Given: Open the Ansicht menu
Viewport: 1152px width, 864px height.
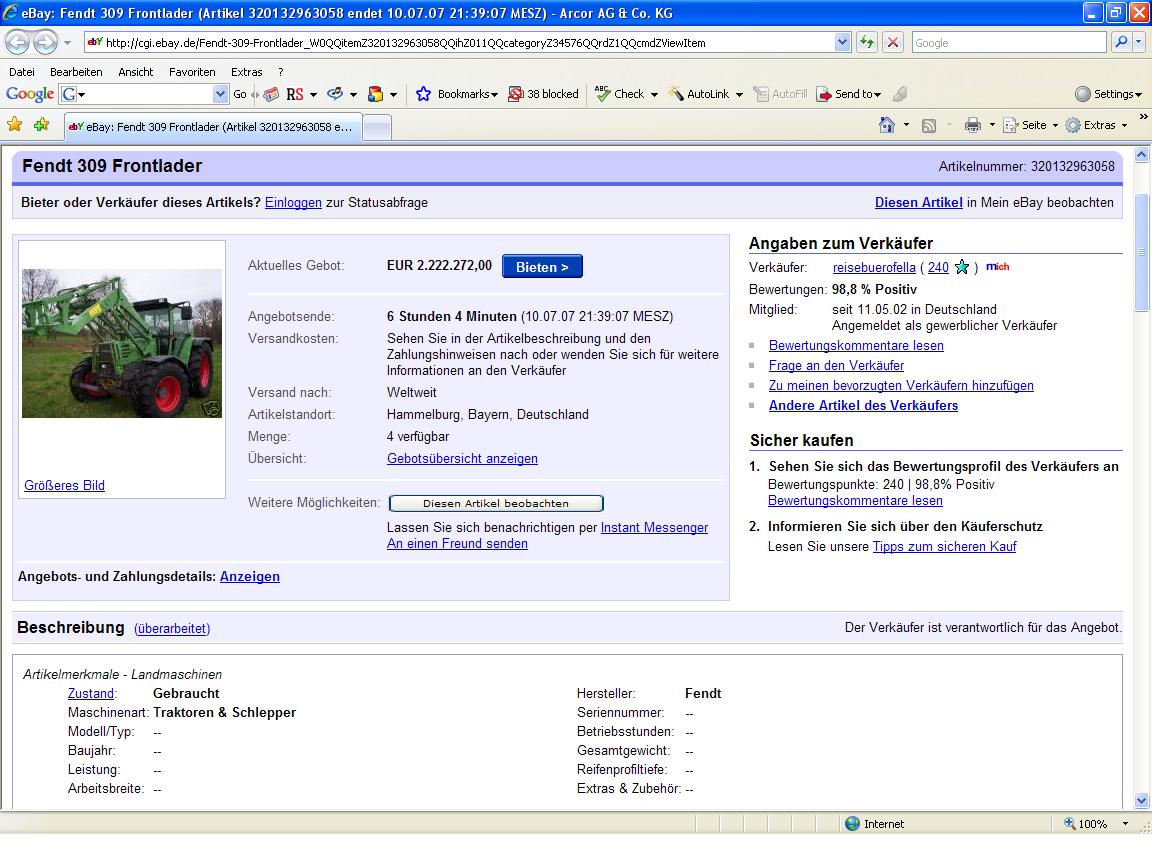Looking at the screenshot, I should 136,72.
